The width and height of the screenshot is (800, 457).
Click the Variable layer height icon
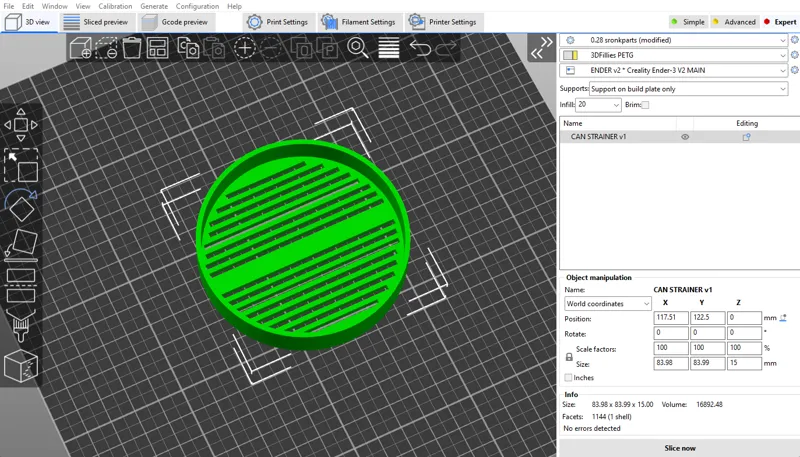click(x=389, y=48)
